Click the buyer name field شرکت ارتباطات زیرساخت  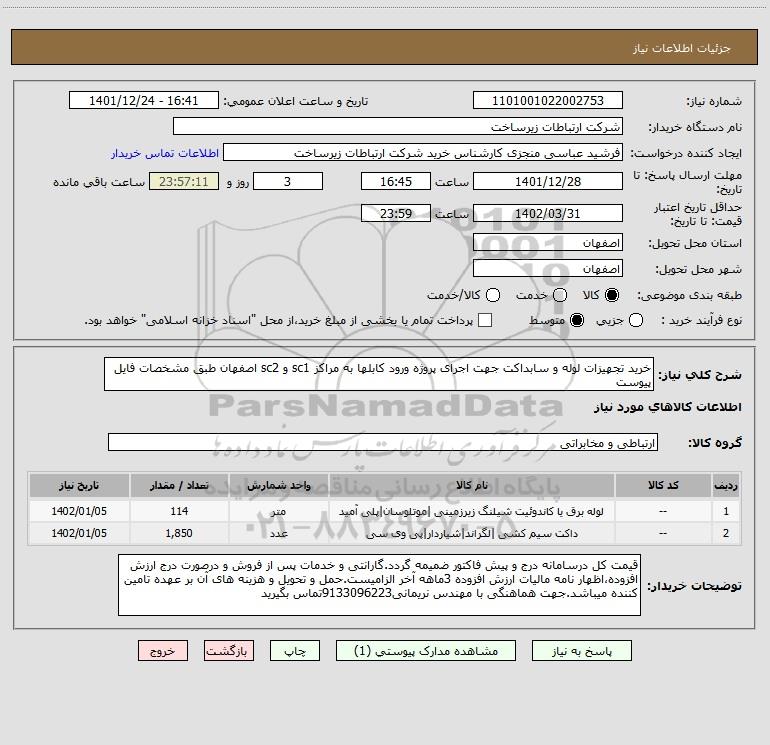(x=398, y=126)
